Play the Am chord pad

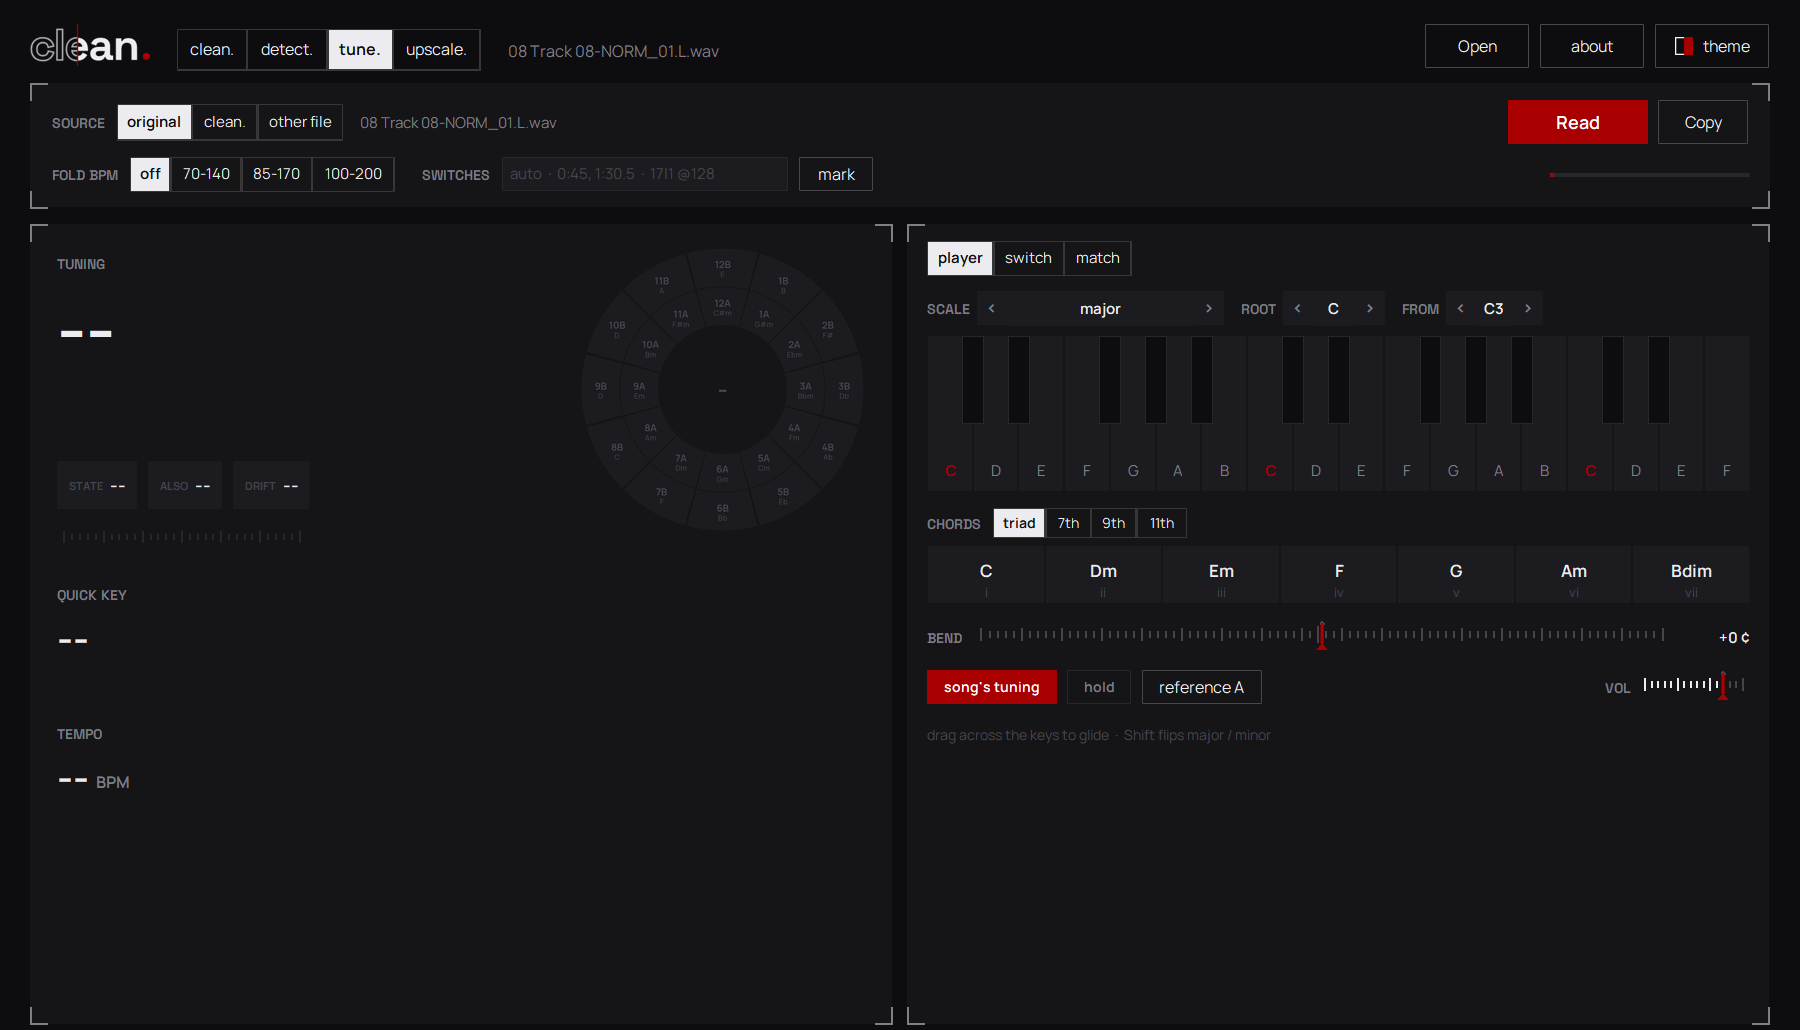tap(1573, 575)
